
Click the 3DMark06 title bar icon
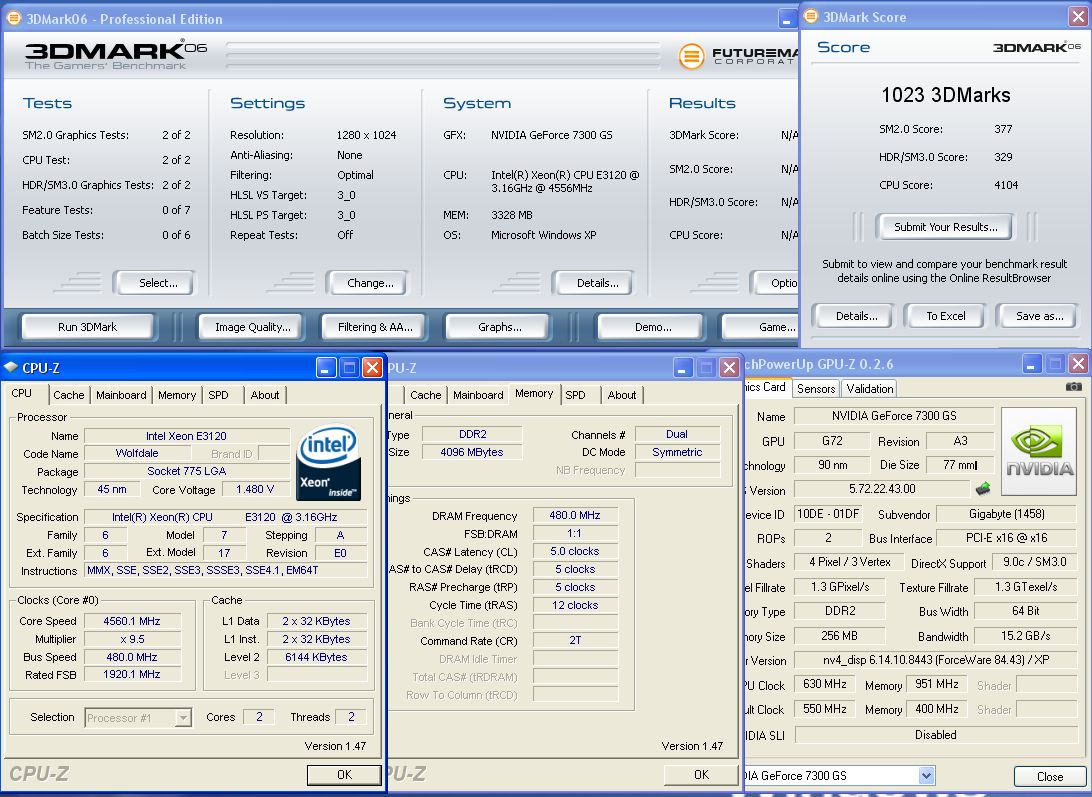[13, 19]
